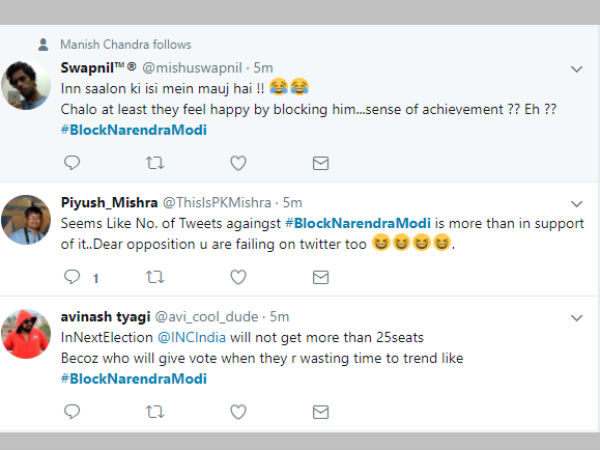Retweet Piyush_Mishra's tweet
600x450 pixels.
[155, 276]
